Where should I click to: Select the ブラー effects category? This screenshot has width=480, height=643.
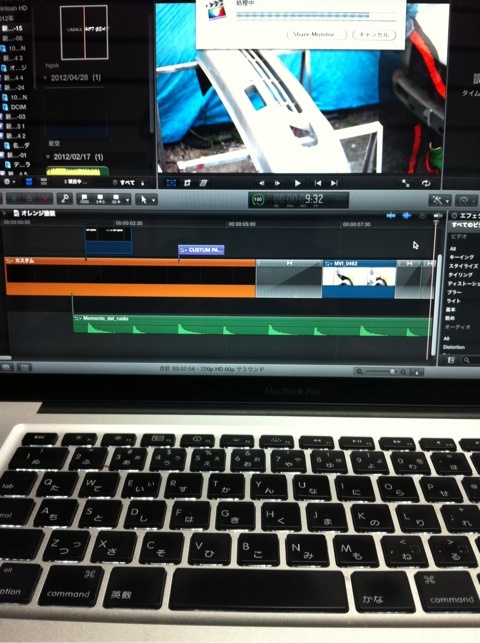455,292
